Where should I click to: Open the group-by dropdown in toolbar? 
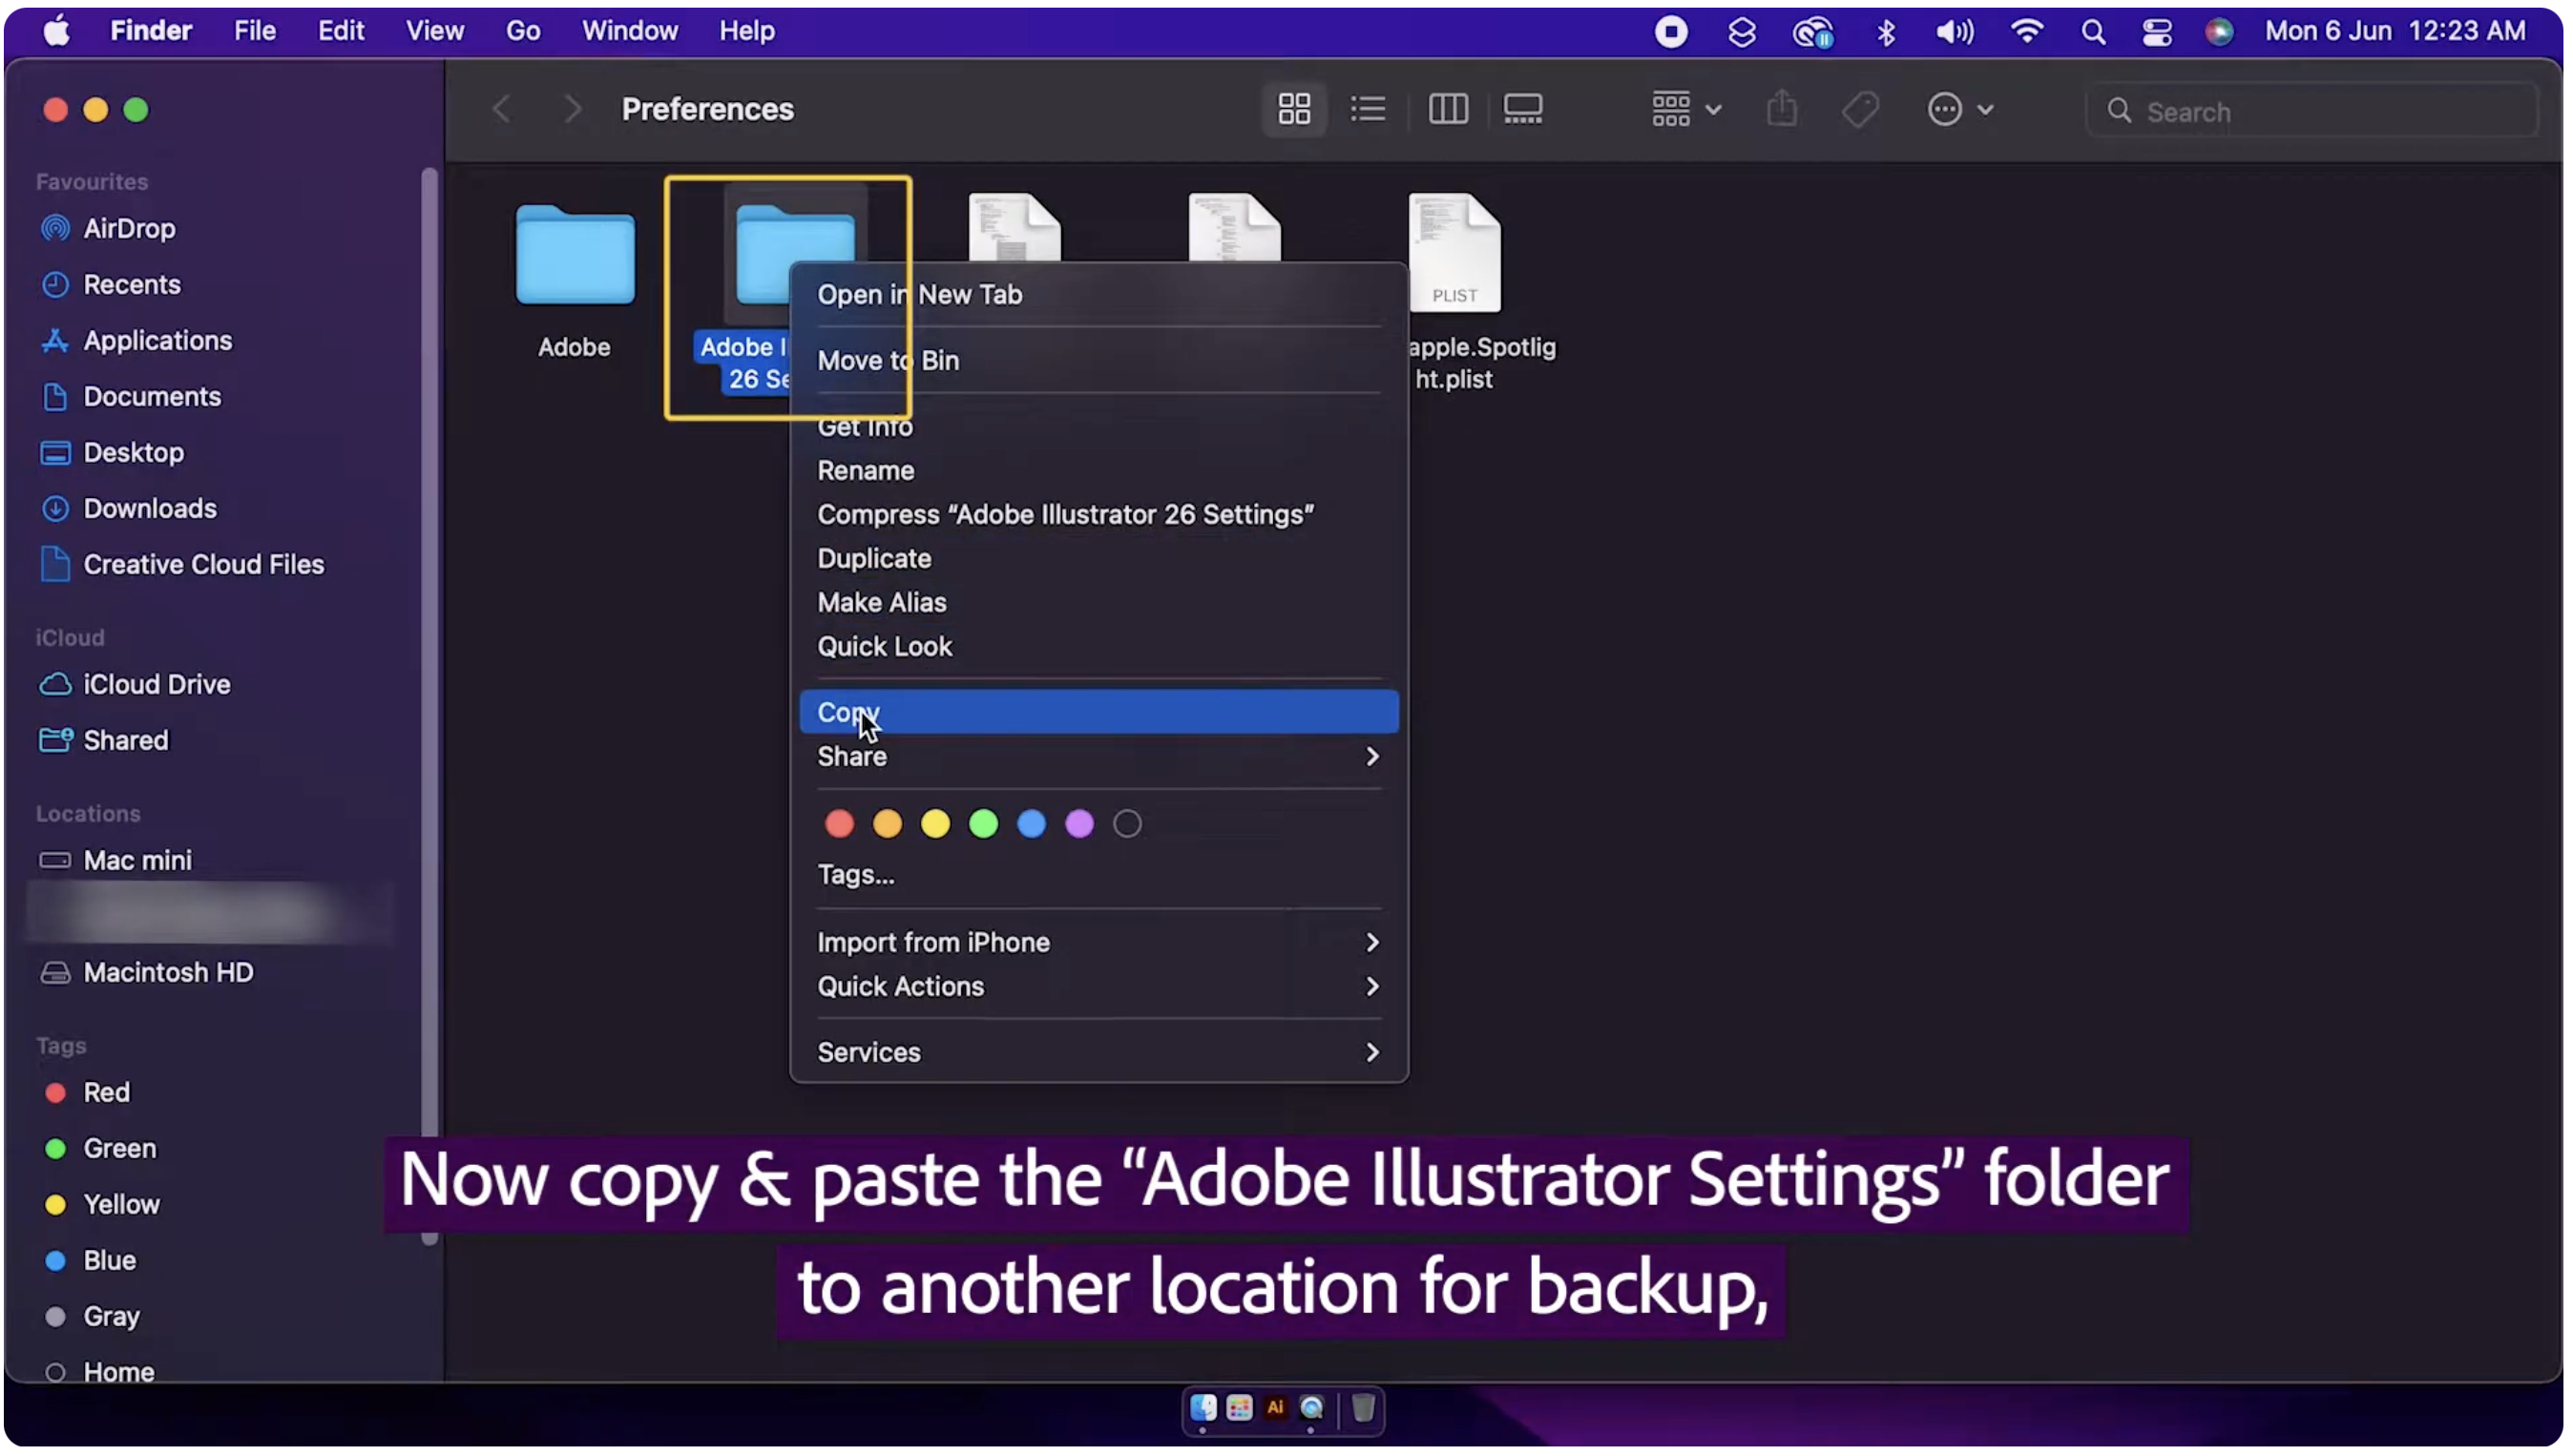[1685, 108]
